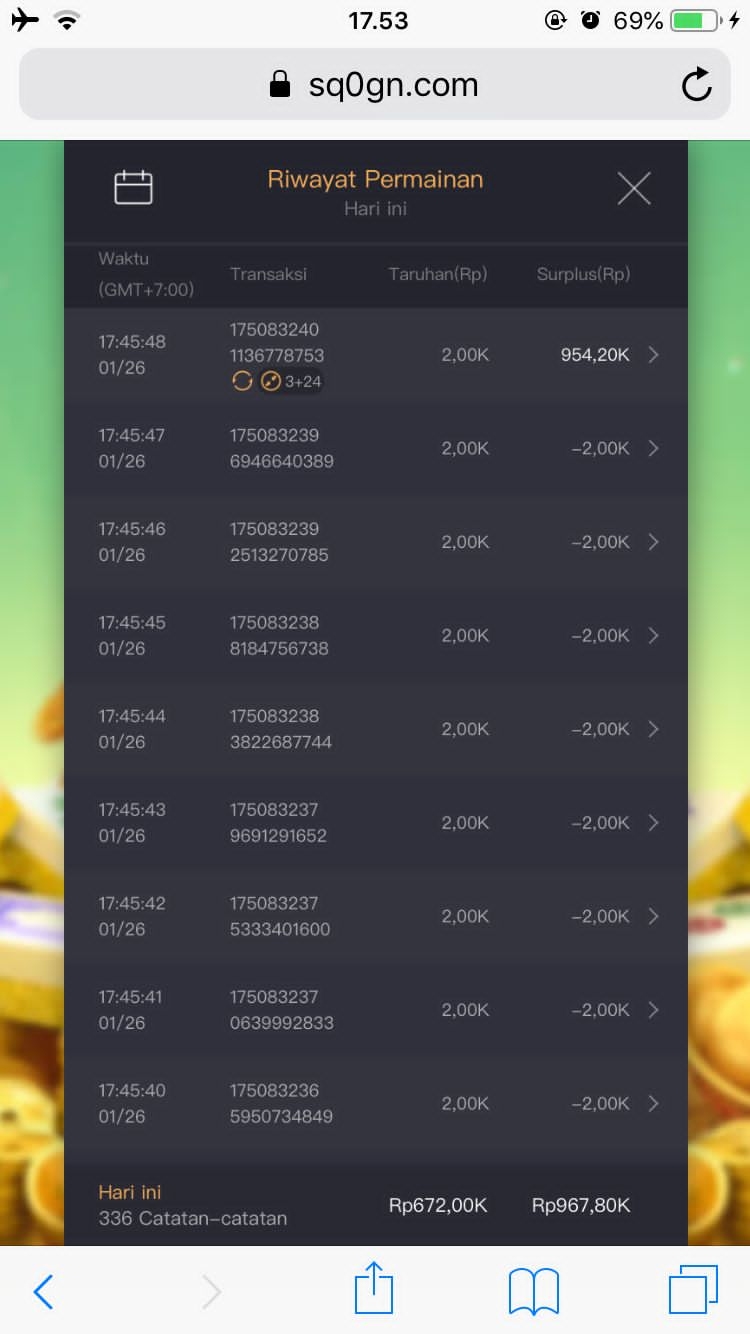Tap the Hari ini summary footer
The height and width of the screenshot is (1334, 750).
375,1205
